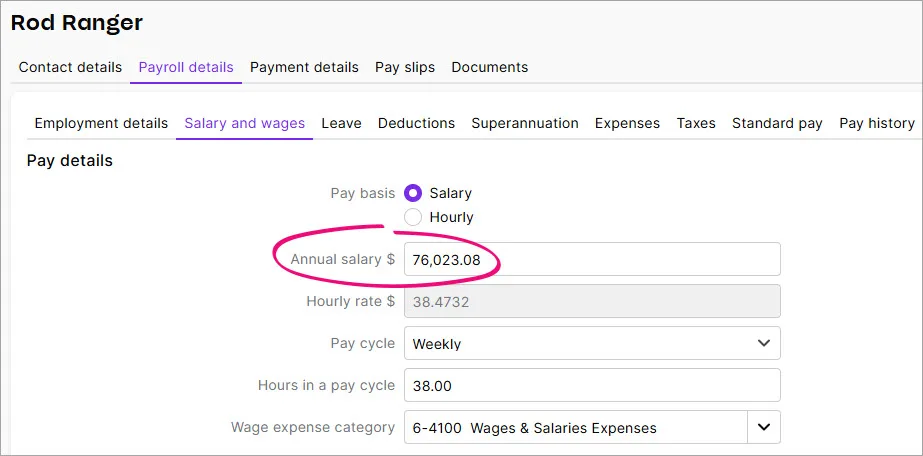This screenshot has width=923, height=456.
Task: Click the Annual salary $ label
Action: 343,259
